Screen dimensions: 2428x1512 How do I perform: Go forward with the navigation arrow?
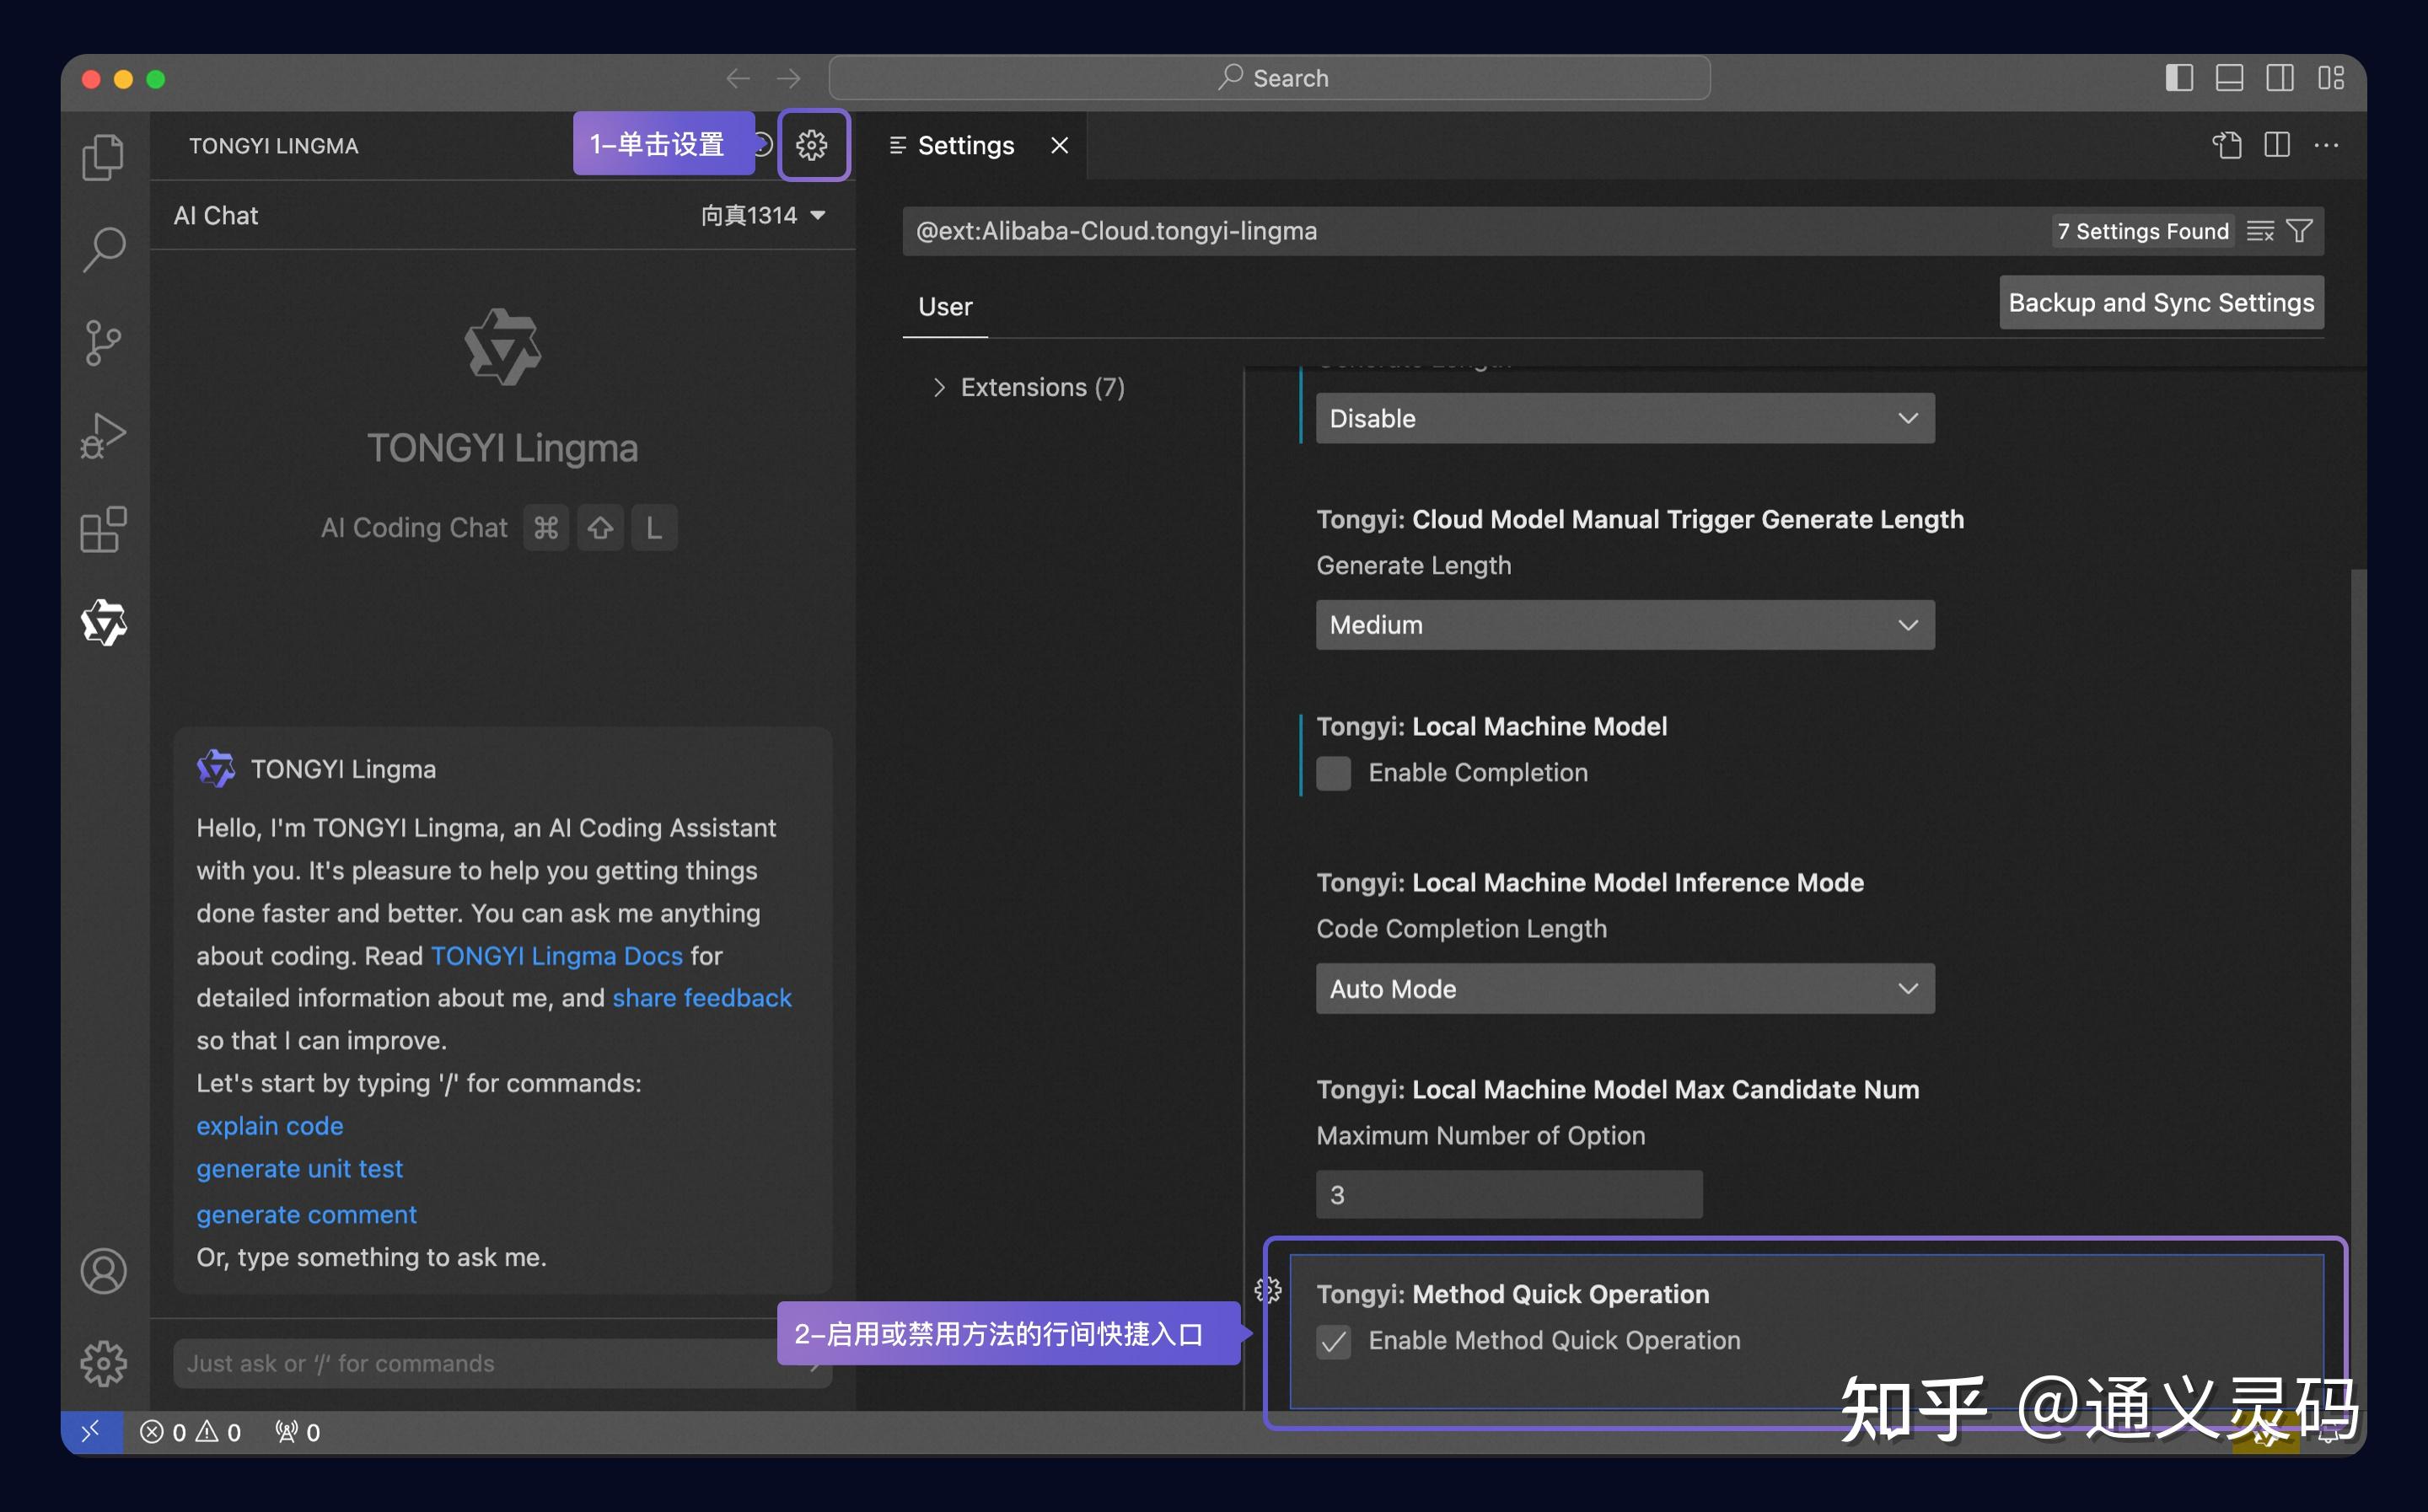coord(789,78)
